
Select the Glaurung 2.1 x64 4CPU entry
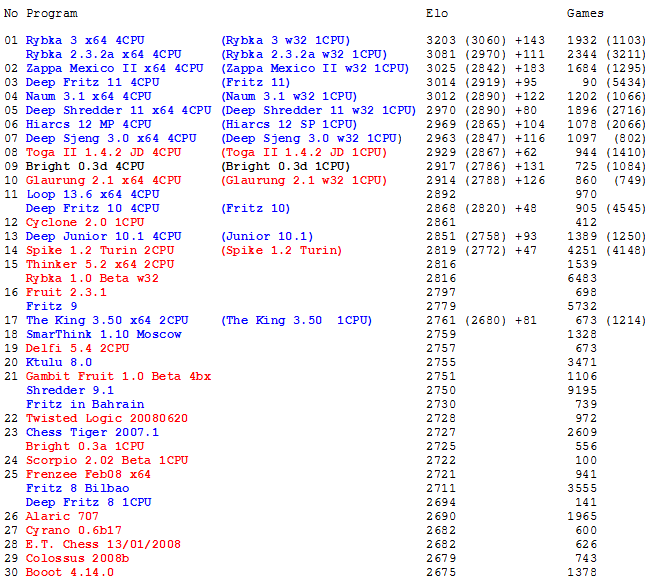[x=103, y=181]
